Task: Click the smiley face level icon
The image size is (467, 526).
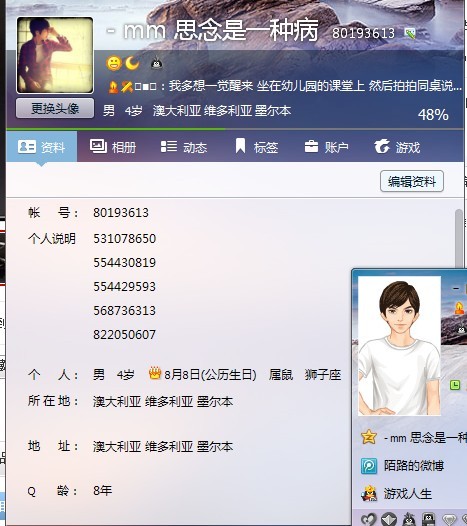Action: [x=114, y=63]
